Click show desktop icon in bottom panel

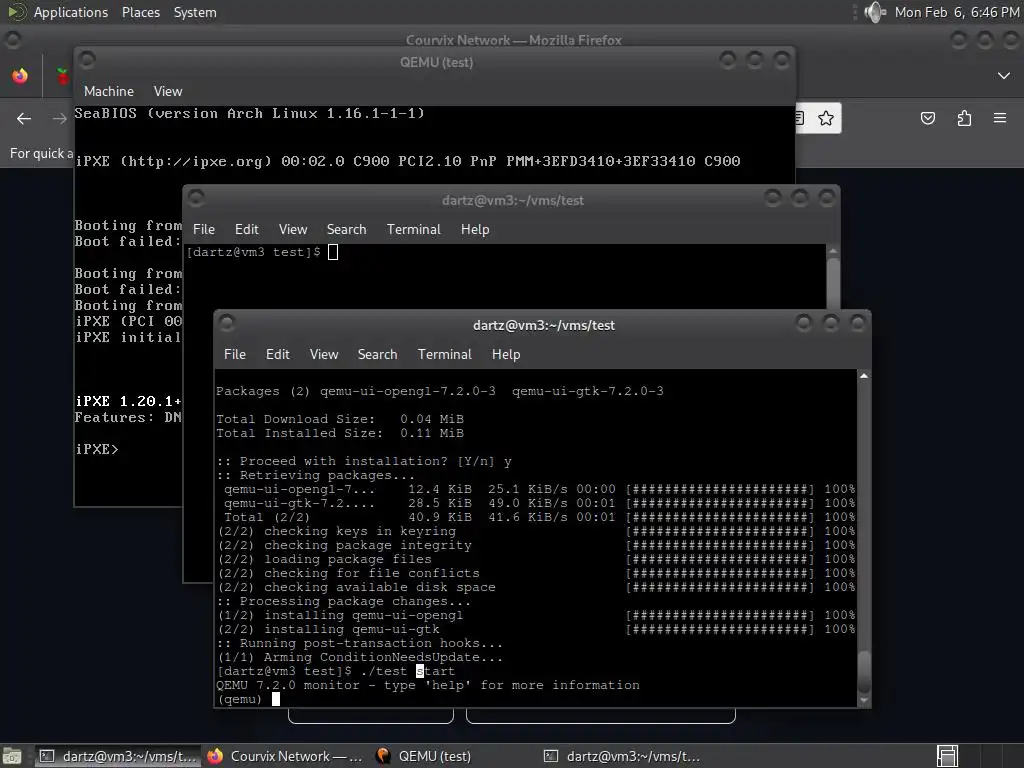pyautogui.click(x=12, y=756)
